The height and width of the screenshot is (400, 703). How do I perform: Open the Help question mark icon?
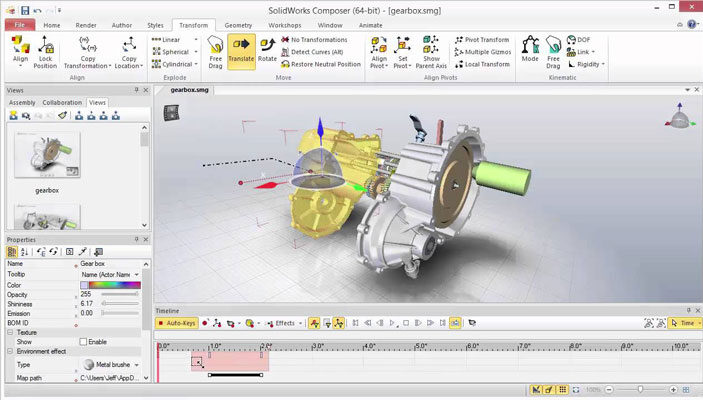coord(692,24)
